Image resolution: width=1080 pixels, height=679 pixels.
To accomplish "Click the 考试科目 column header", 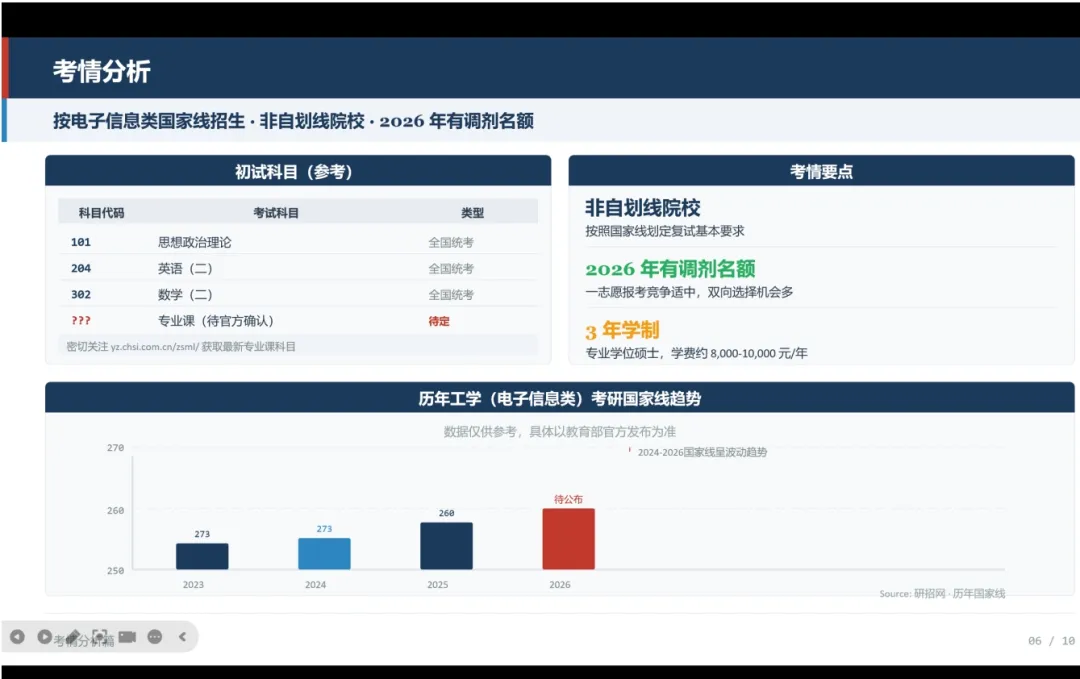I will pyautogui.click(x=276, y=213).
